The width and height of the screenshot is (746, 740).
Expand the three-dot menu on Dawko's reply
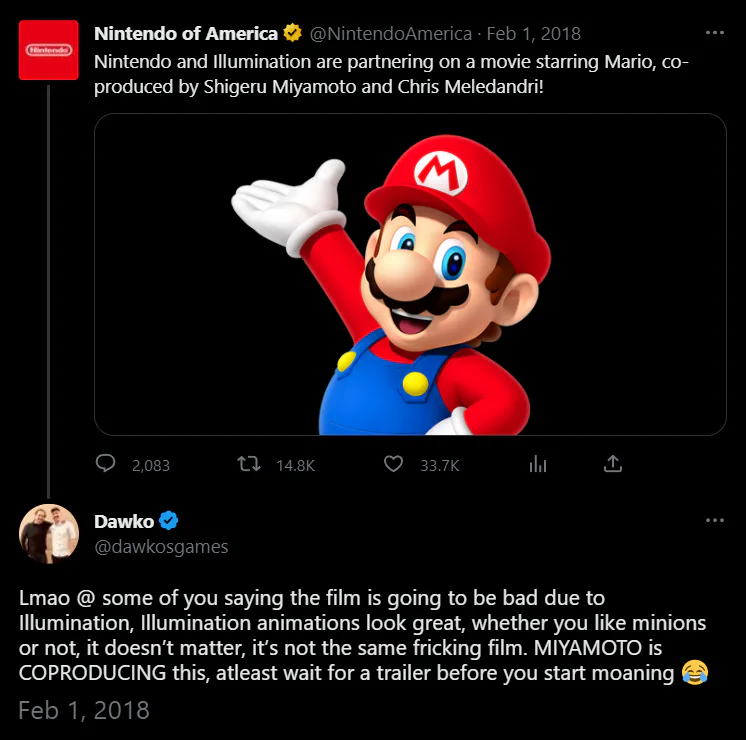click(714, 521)
